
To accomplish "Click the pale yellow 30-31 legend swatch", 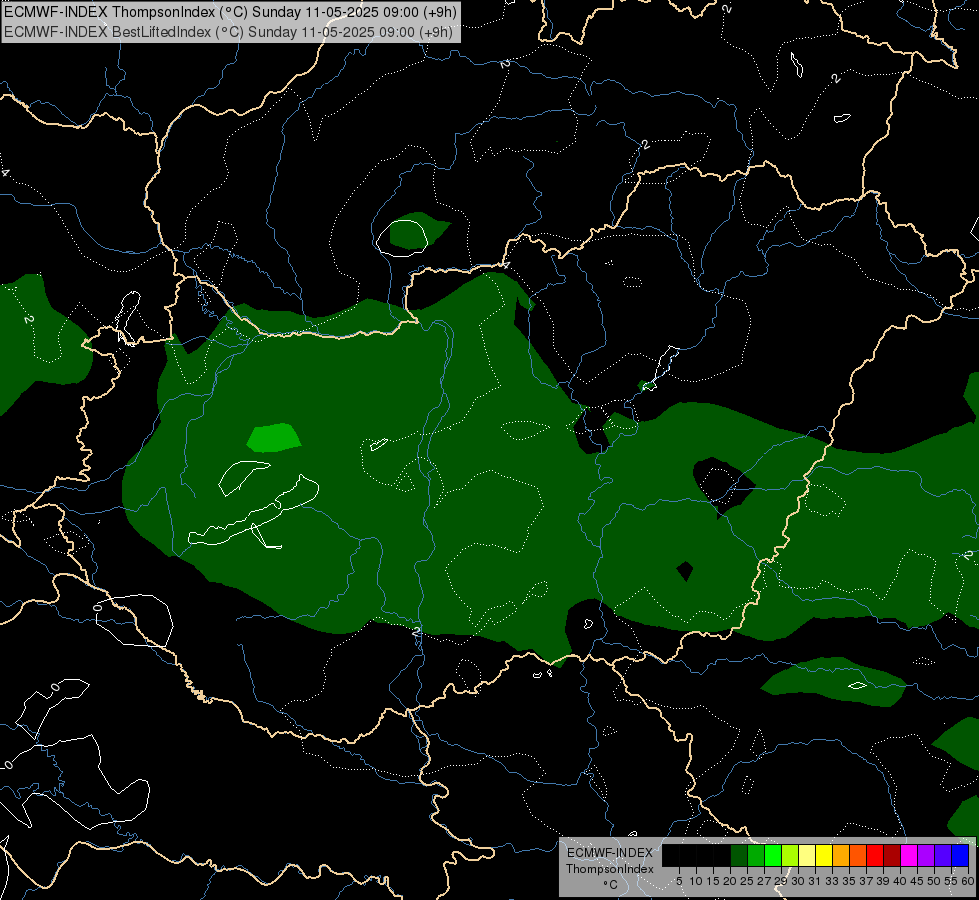I will (x=807, y=855).
